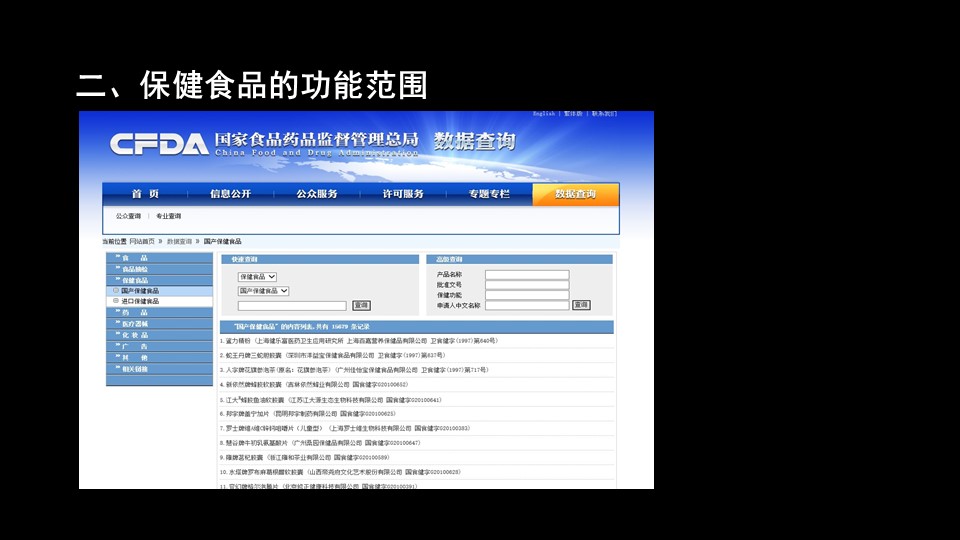Click the CFDA logo in the header
The image size is (960, 540).
pos(159,144)
